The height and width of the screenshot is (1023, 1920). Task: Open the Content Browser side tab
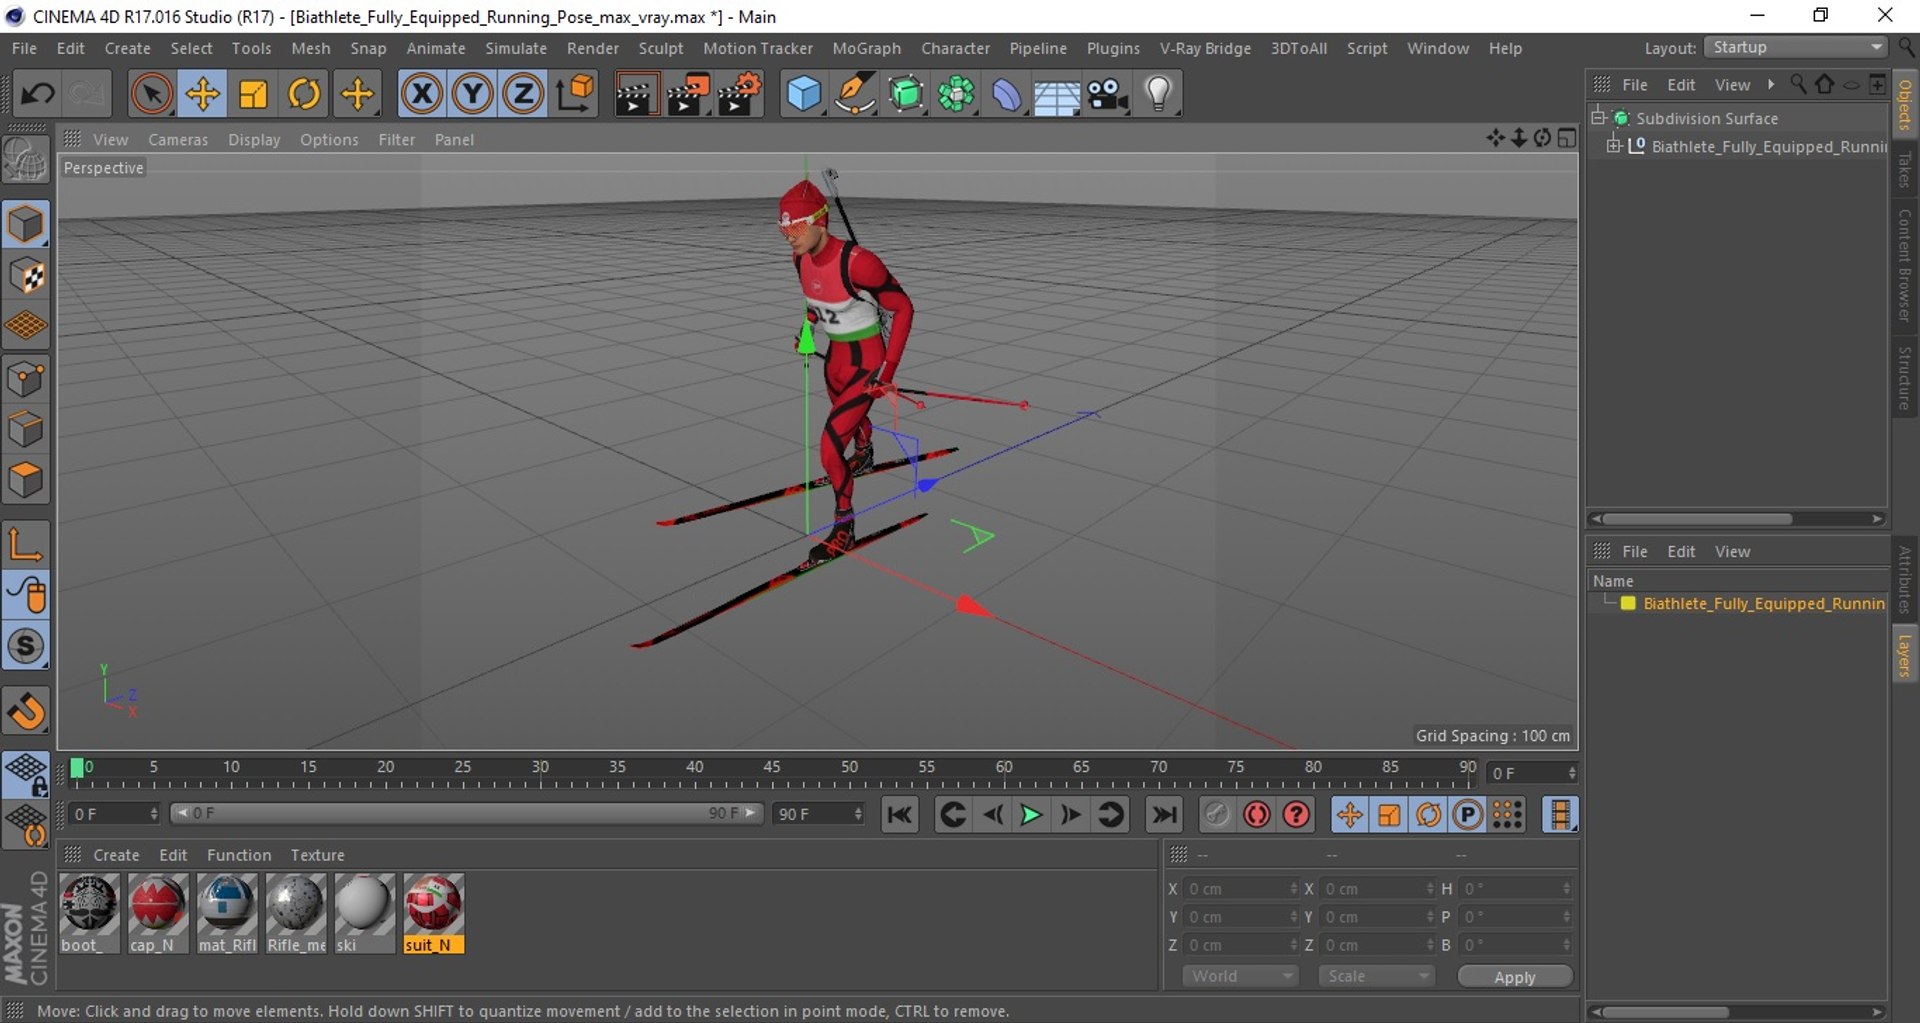pyautogui.click(x=1905, y=265)
